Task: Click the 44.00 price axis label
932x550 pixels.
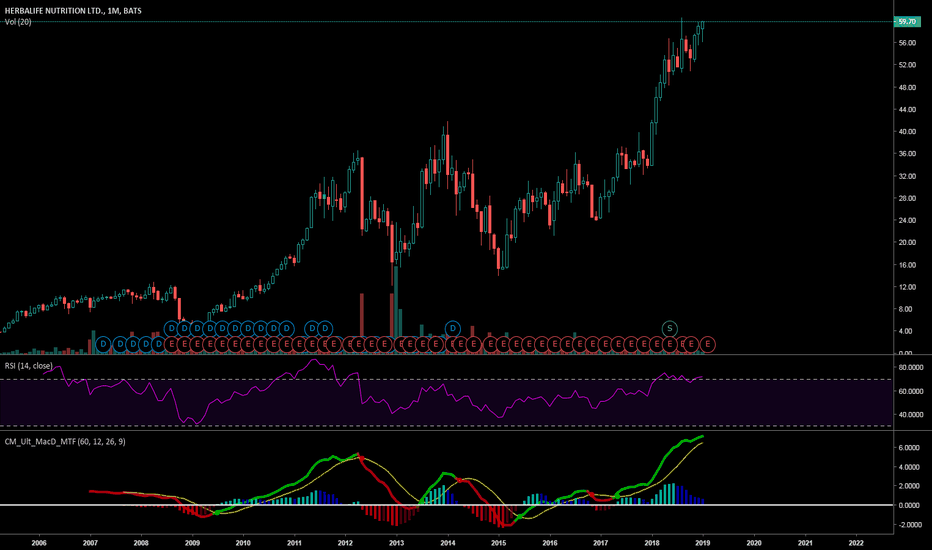Action: [x=907, y=109]
